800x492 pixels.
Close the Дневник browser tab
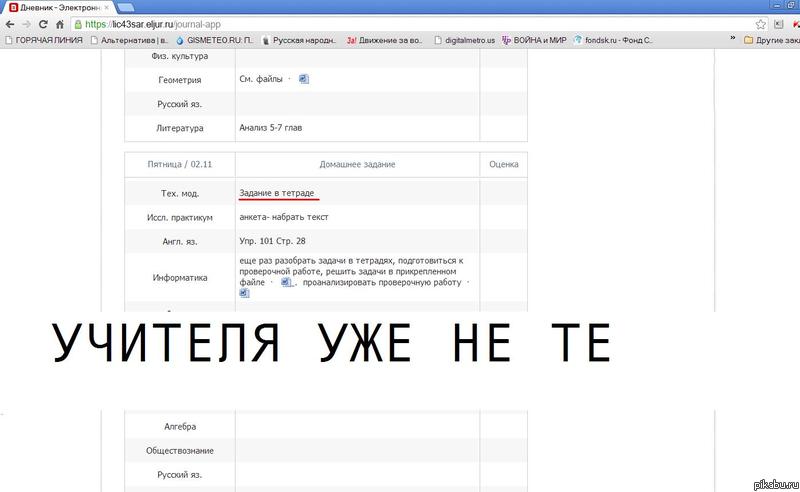[x=106, y=8]
